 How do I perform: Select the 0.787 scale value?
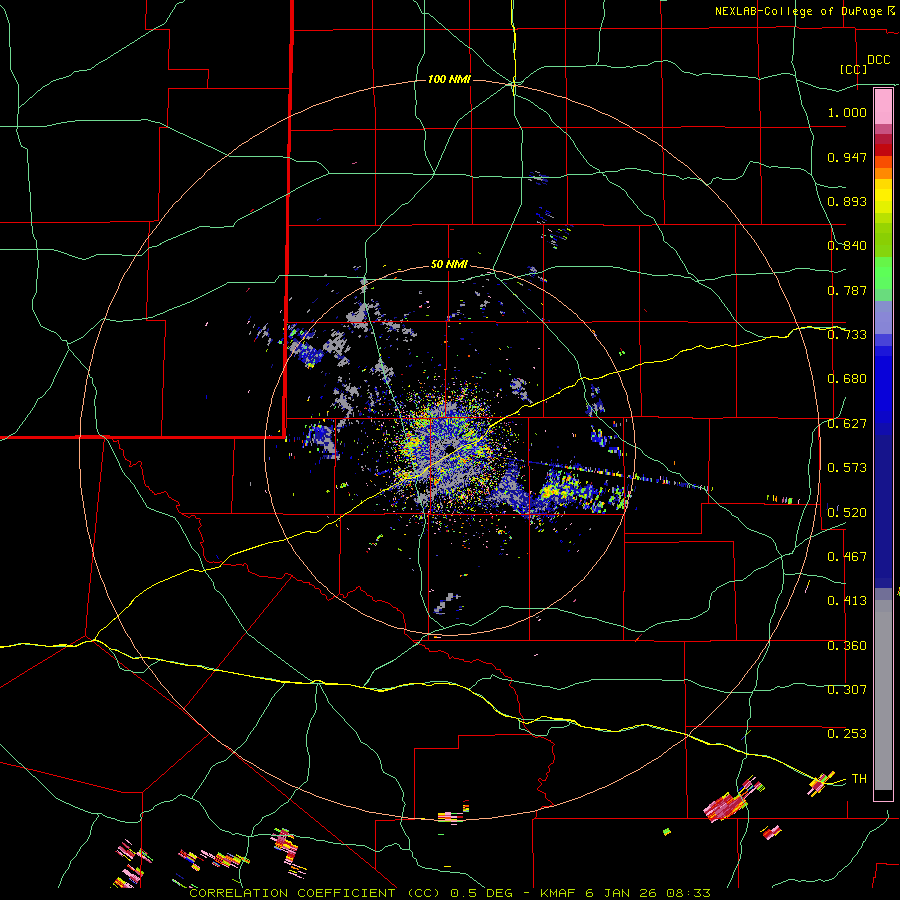tap(847, 290)
